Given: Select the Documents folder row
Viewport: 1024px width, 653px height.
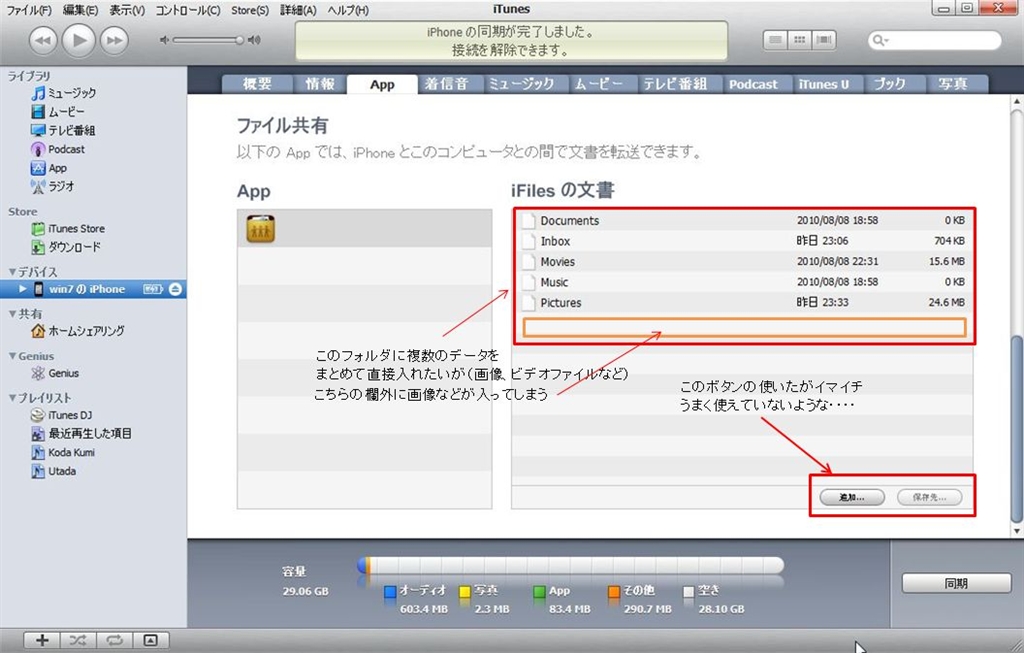Looking at the screenshot, I should pos(743,221).
